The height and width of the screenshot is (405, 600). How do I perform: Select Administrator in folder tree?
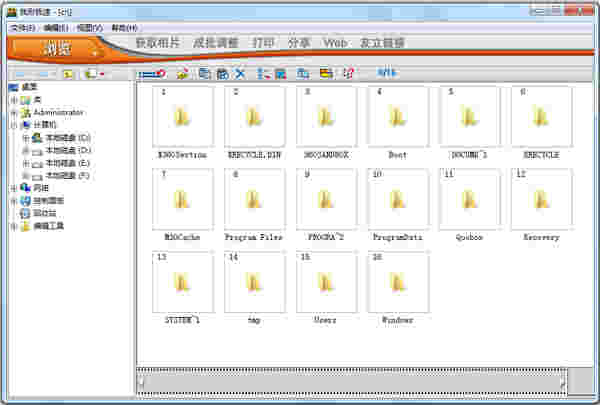coord(58,112)
